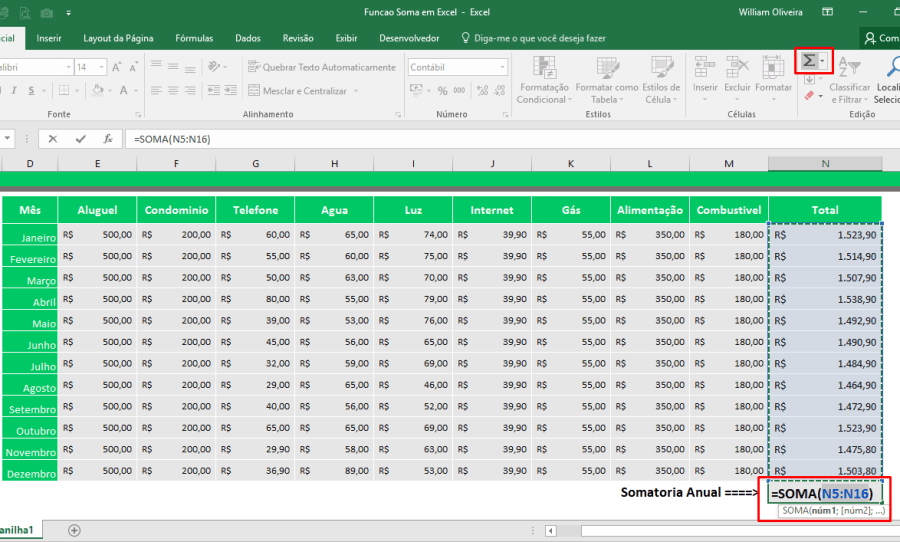Click the Formatar cells icon
The width and height of the screenshot is (900, 542).
[x=773, y=67]
